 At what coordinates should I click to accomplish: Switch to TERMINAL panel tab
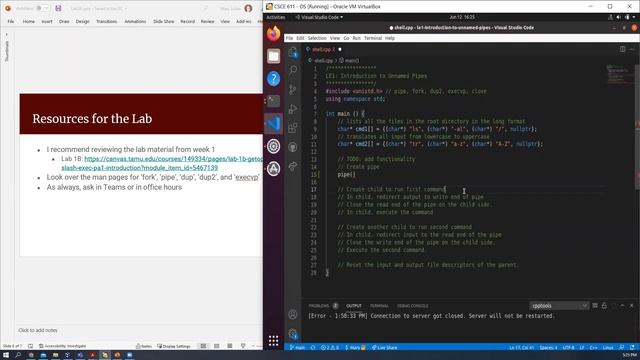[379, 306]
